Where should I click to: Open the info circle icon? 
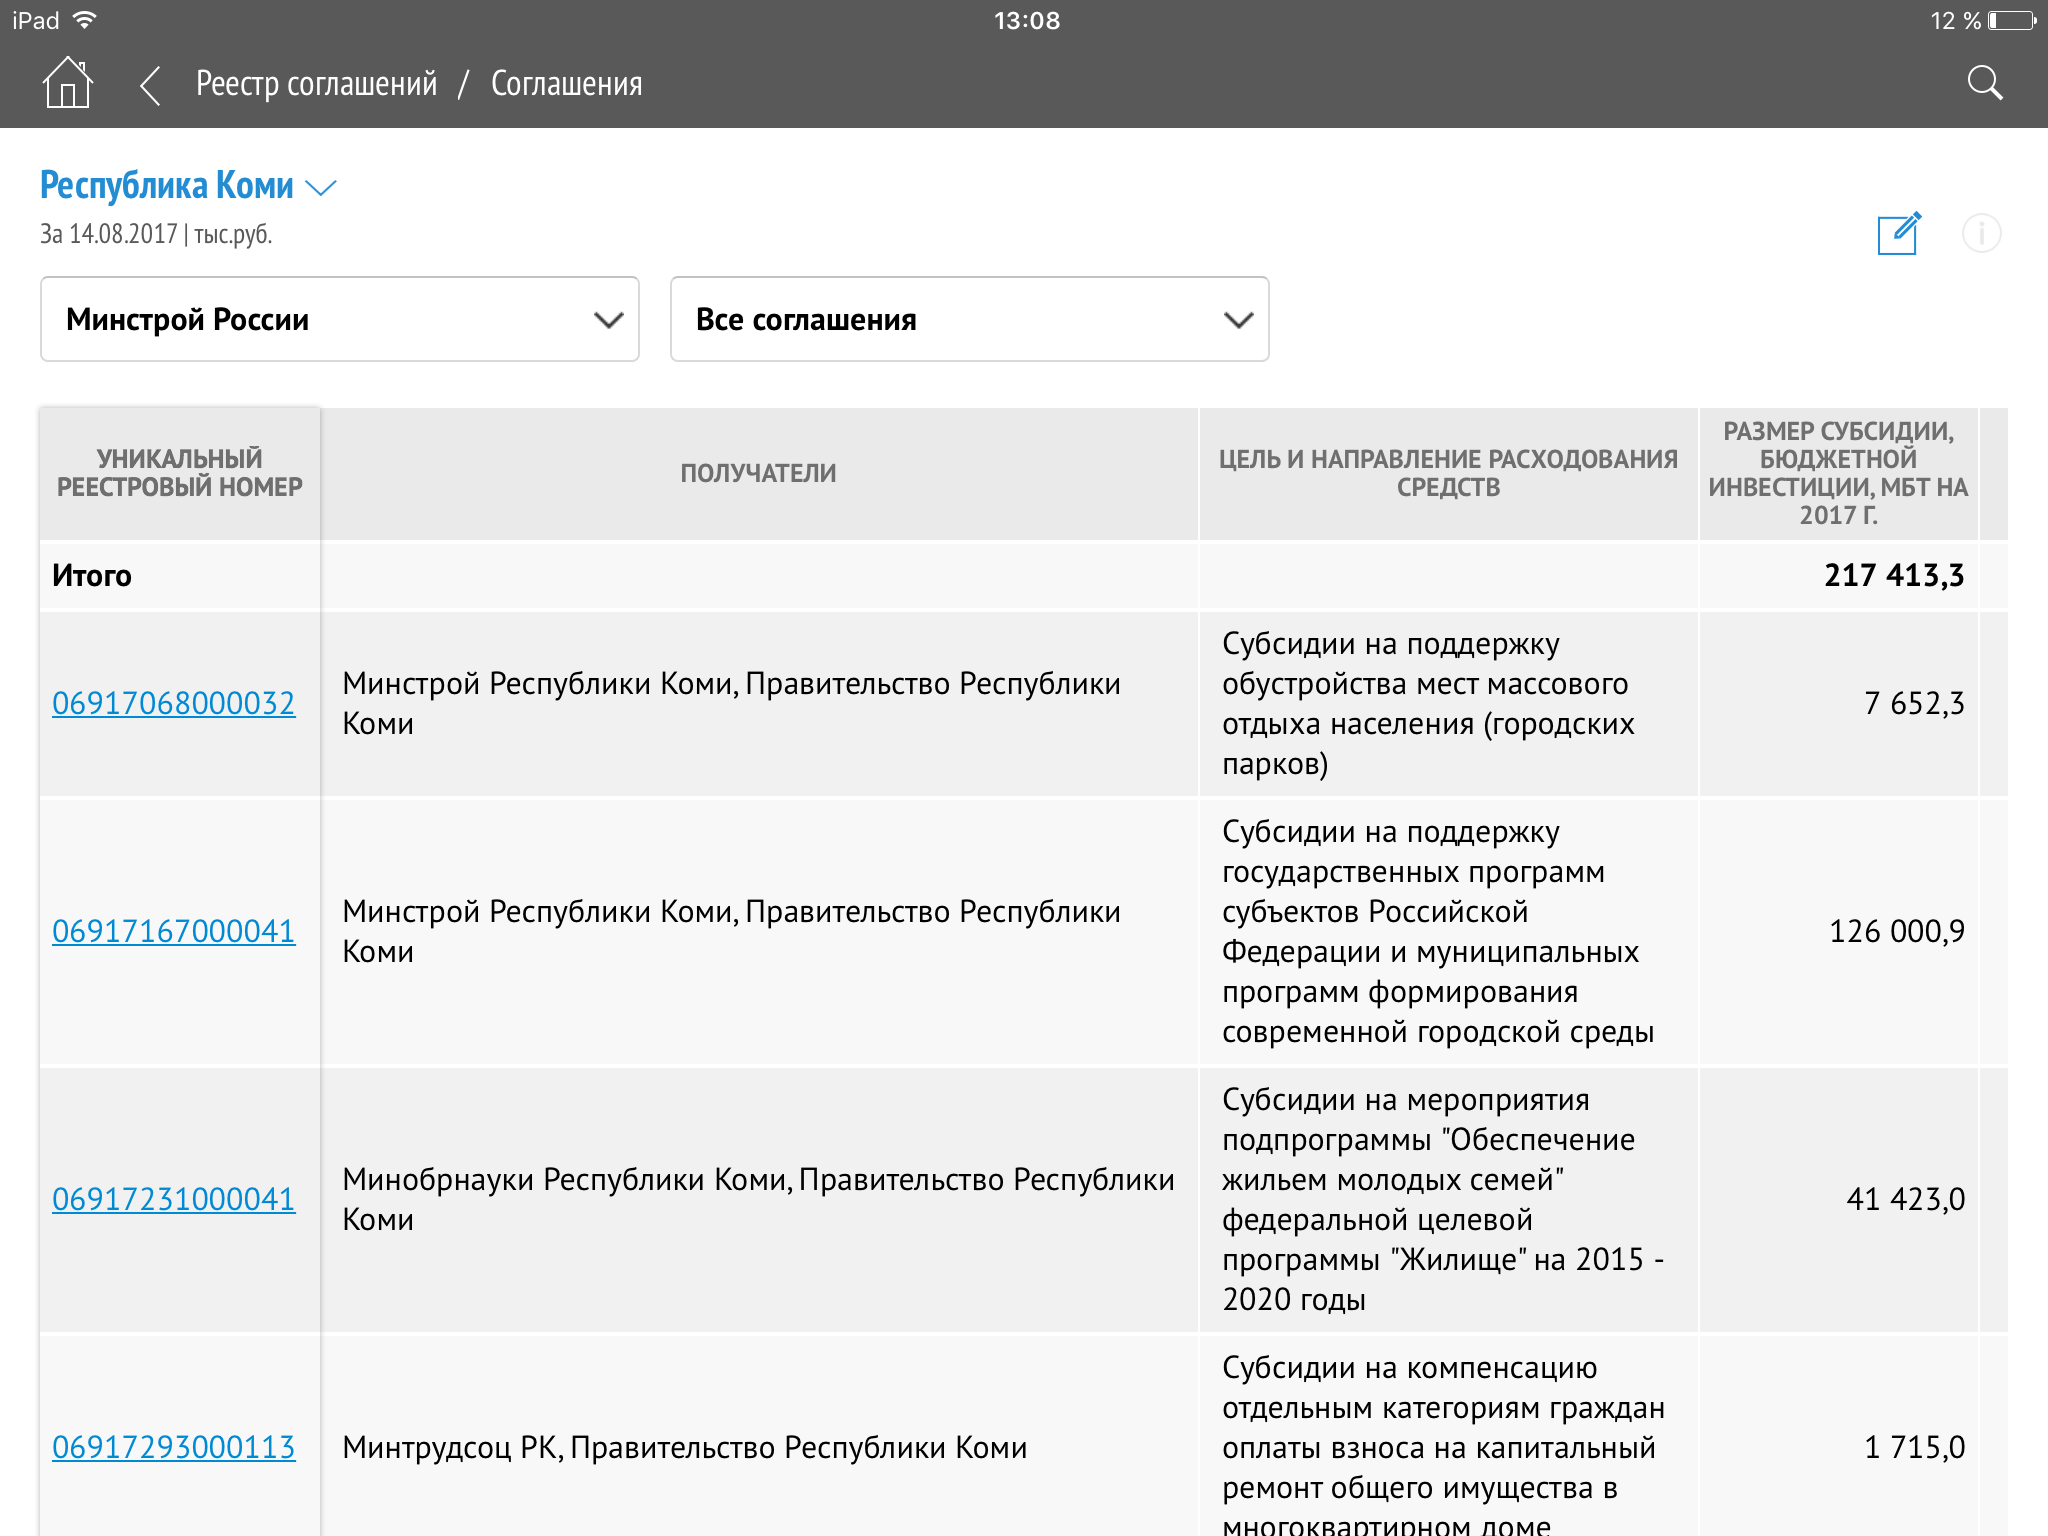pos(1981,233)
